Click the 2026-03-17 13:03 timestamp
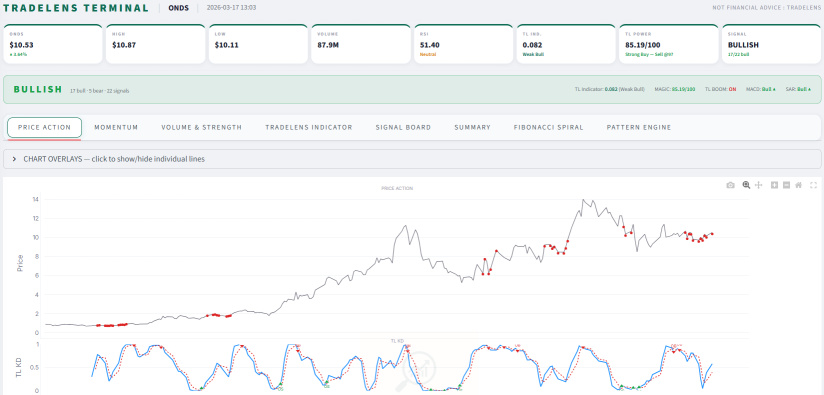Screen dimensions: 824x395 [231, 8]
